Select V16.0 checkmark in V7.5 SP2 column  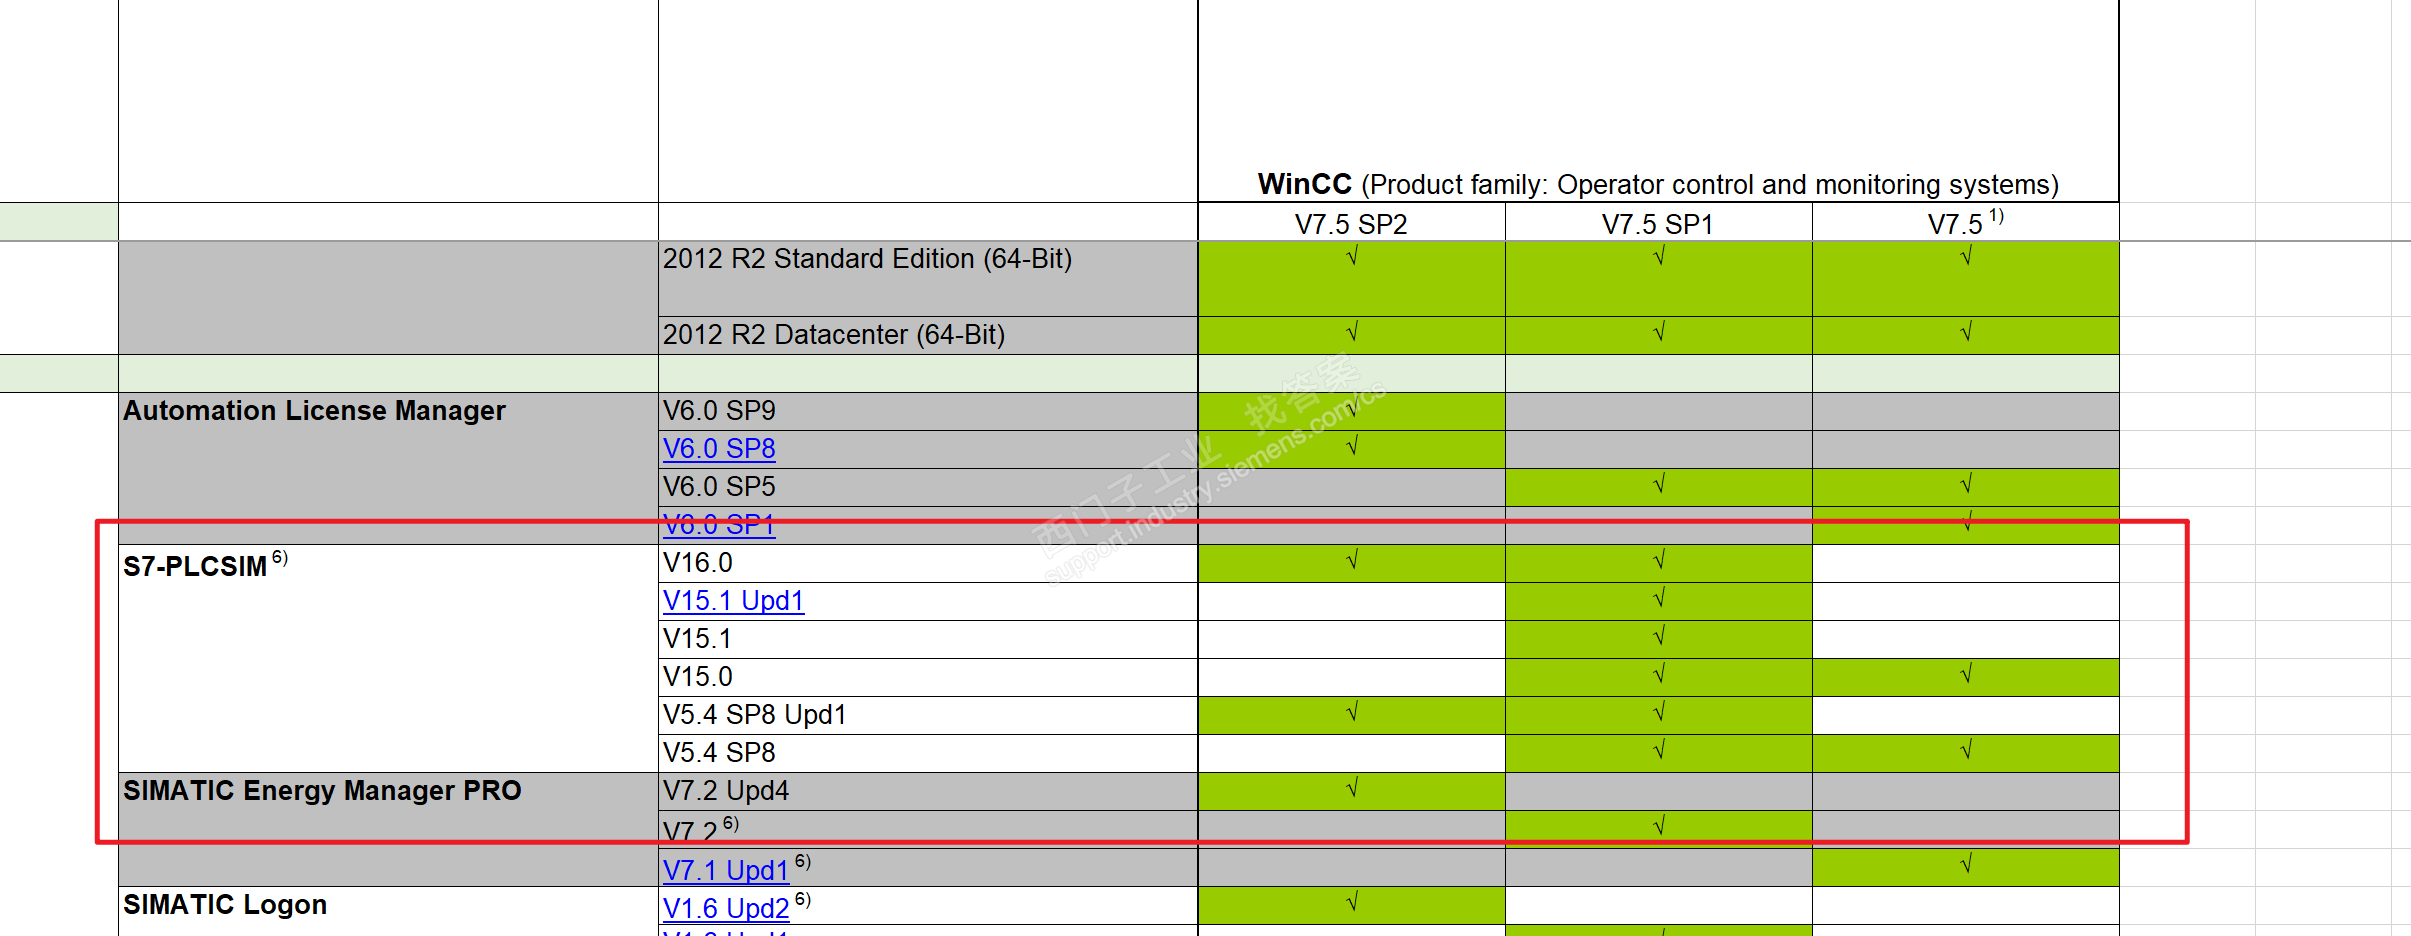[1352, 563]
